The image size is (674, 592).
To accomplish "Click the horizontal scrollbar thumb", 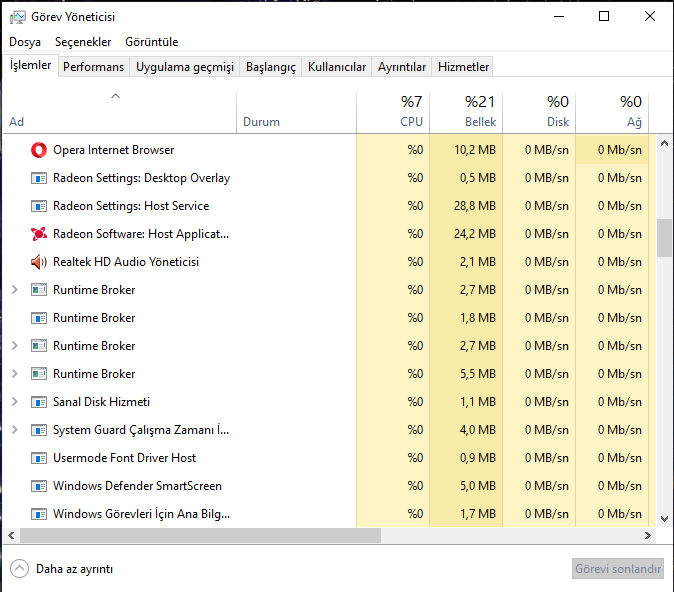I will pyautogui.click(x=200, y=536).
